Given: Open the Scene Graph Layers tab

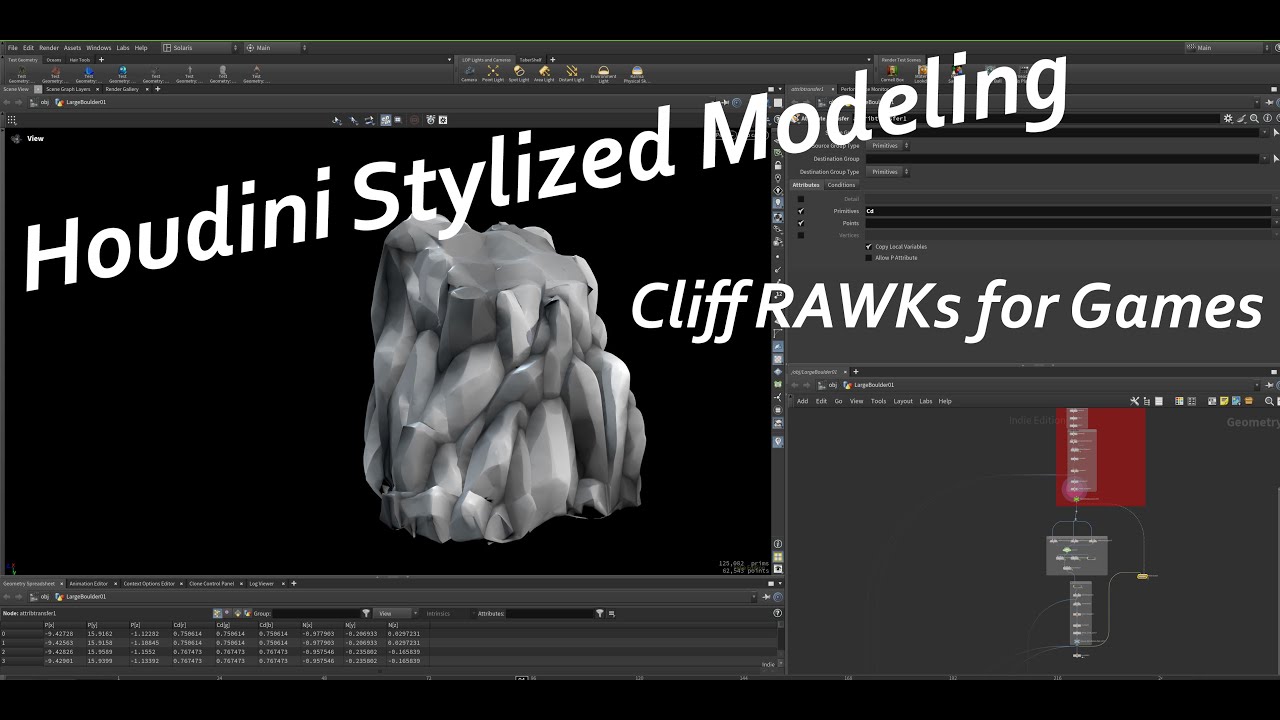Looking at the screenshot, I should coord(69,89).
